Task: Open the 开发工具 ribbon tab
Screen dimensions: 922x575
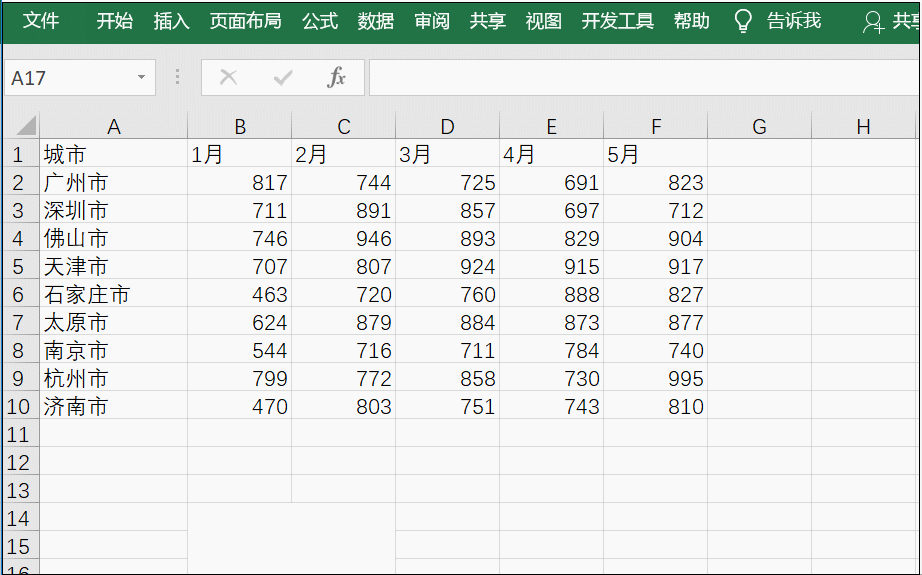Action: click(x=617, y=21)
